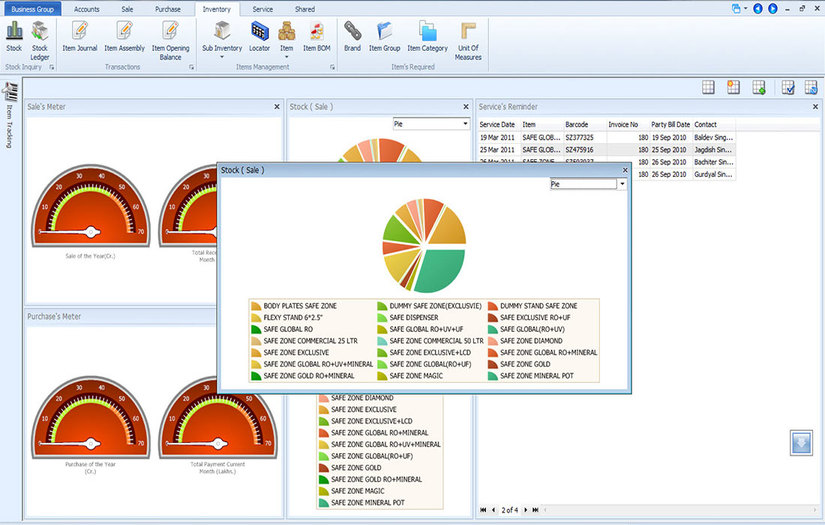Click the grid icon with green plus

[759, 87]
